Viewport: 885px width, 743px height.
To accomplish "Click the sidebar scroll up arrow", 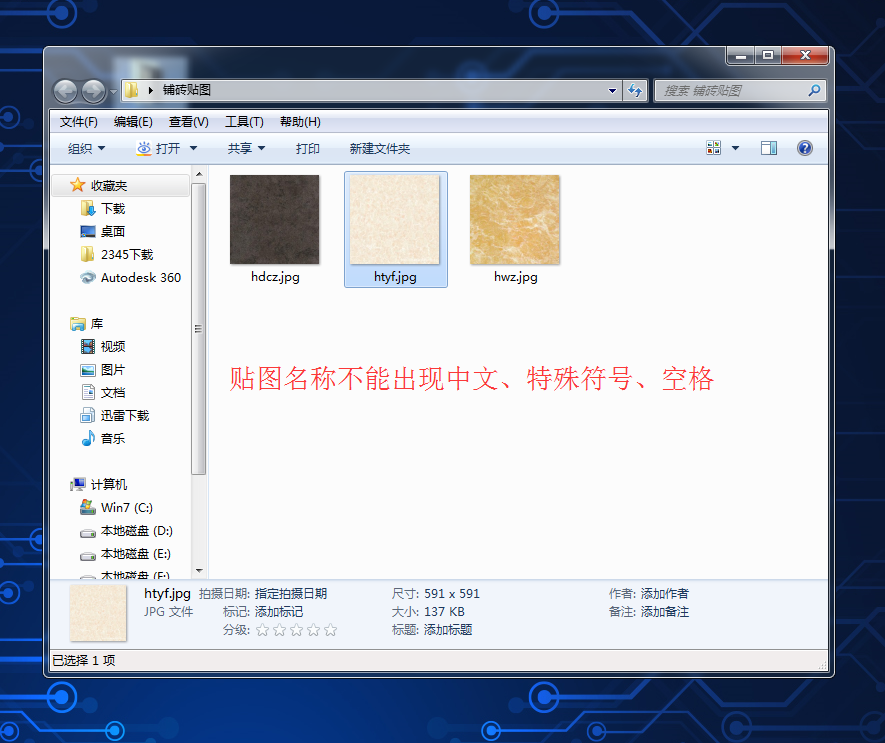I will click(x=199, y=174).
